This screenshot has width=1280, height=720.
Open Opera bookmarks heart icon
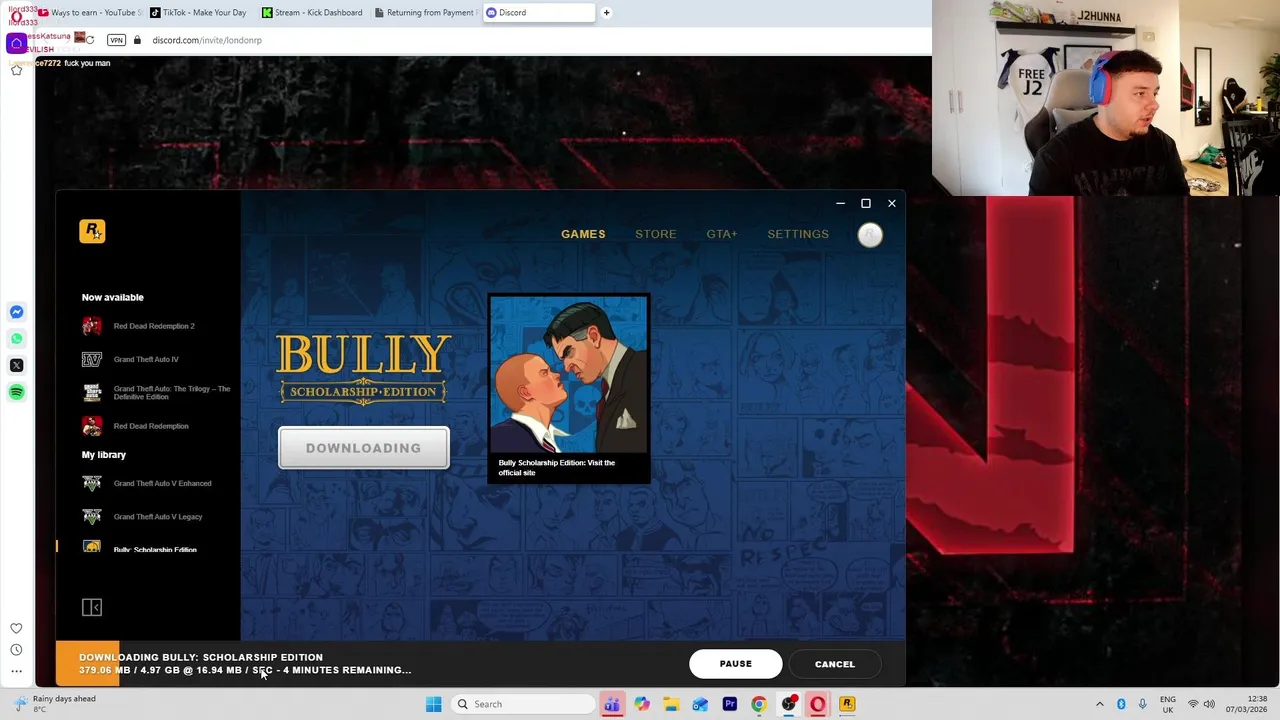pyautogui.click(x=16, y=628)
